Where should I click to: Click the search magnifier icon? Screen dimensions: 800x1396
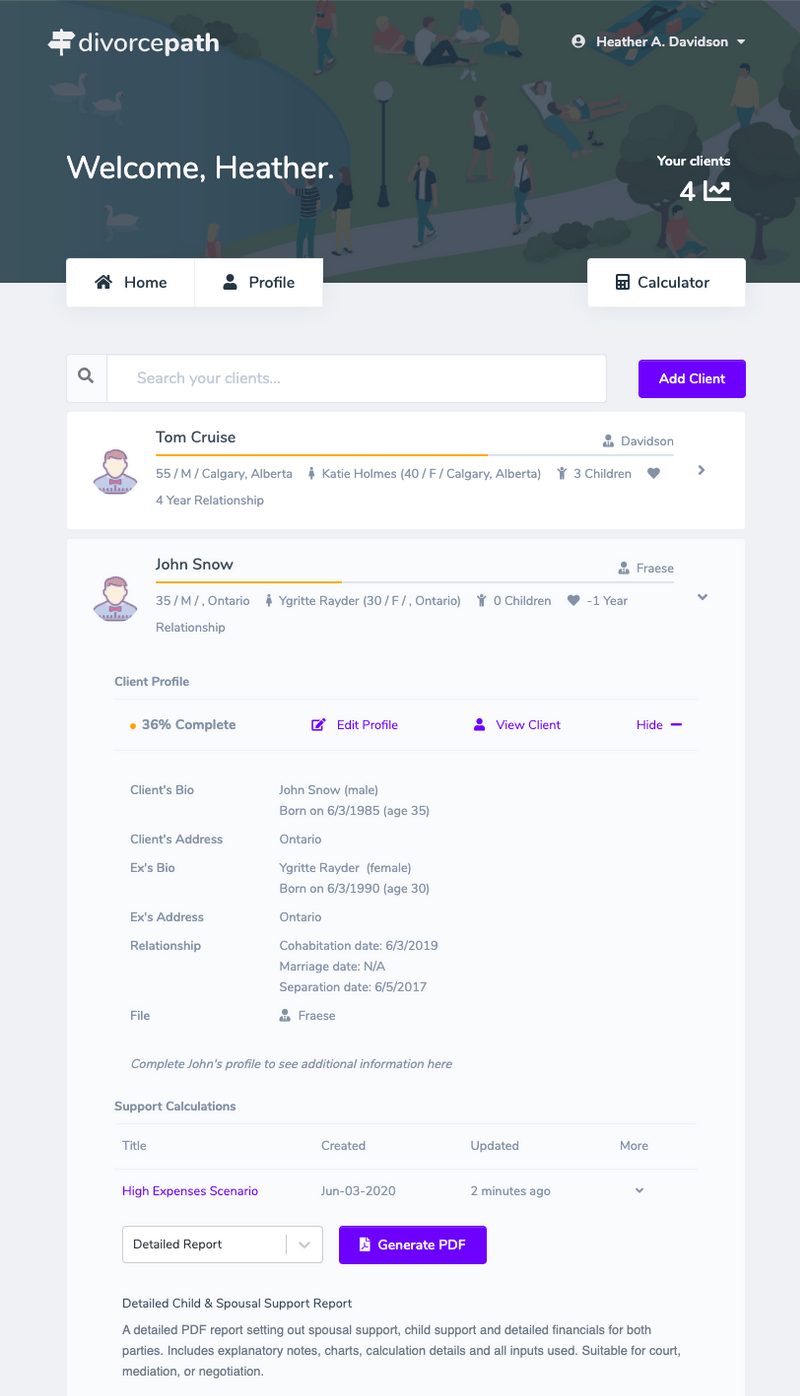[x=86, y=376]
